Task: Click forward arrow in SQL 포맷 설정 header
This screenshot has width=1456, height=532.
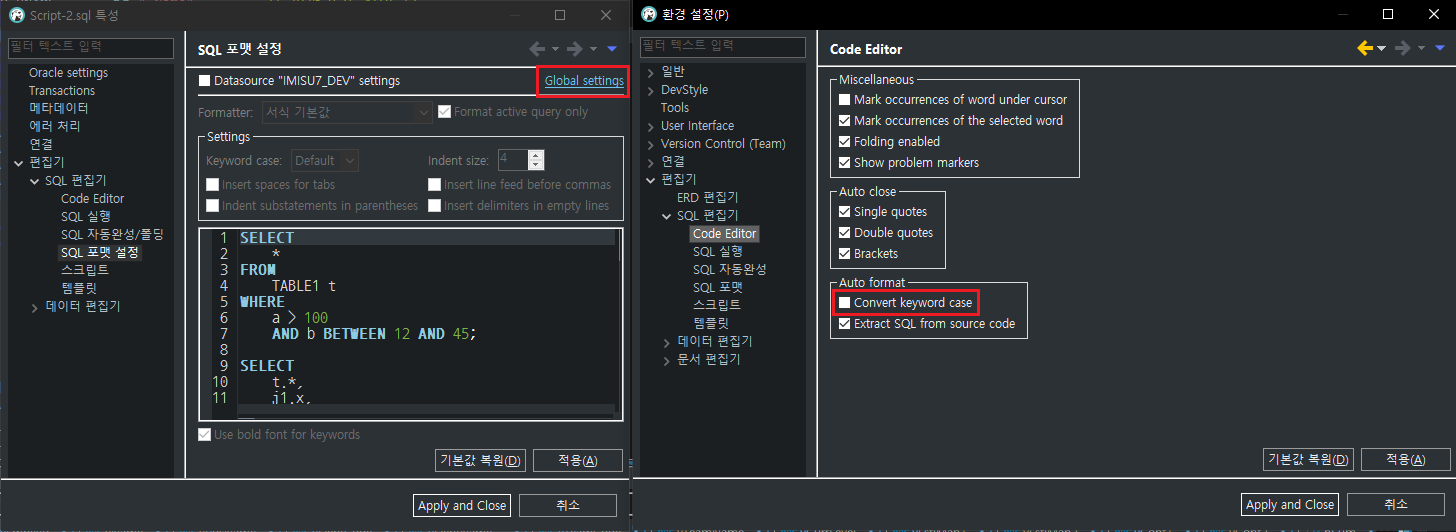Action: tap(575, 49)
